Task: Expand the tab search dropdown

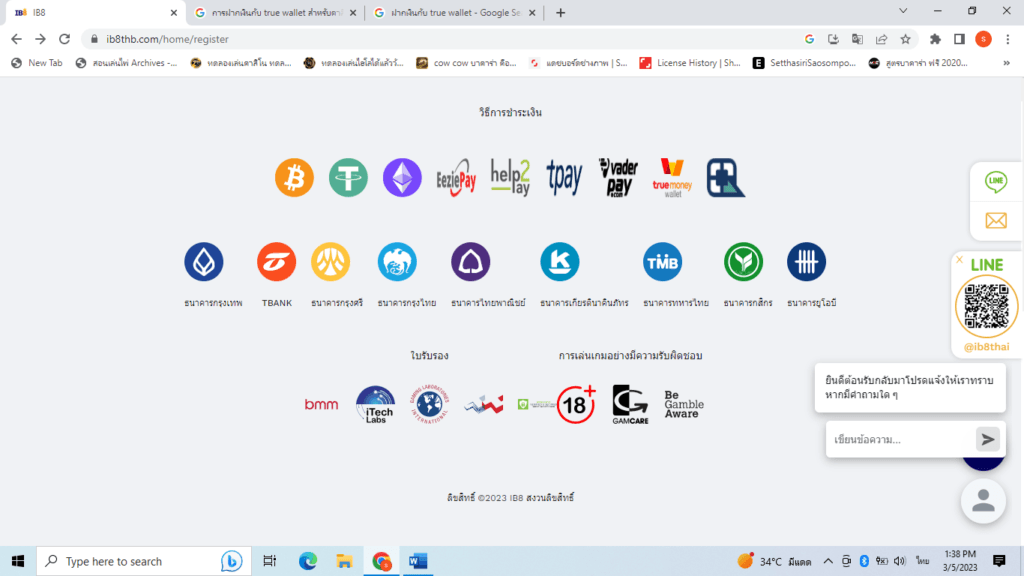Action: (x=903, y=11)
